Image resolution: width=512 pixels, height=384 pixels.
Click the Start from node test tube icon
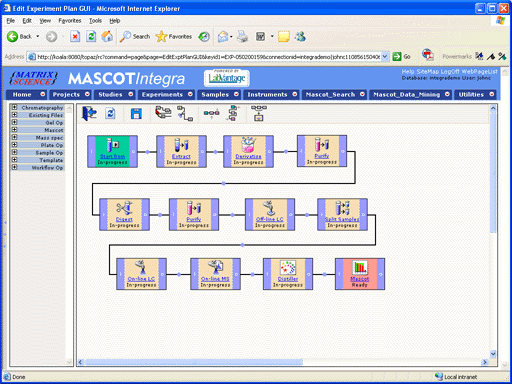pos(113,145)
